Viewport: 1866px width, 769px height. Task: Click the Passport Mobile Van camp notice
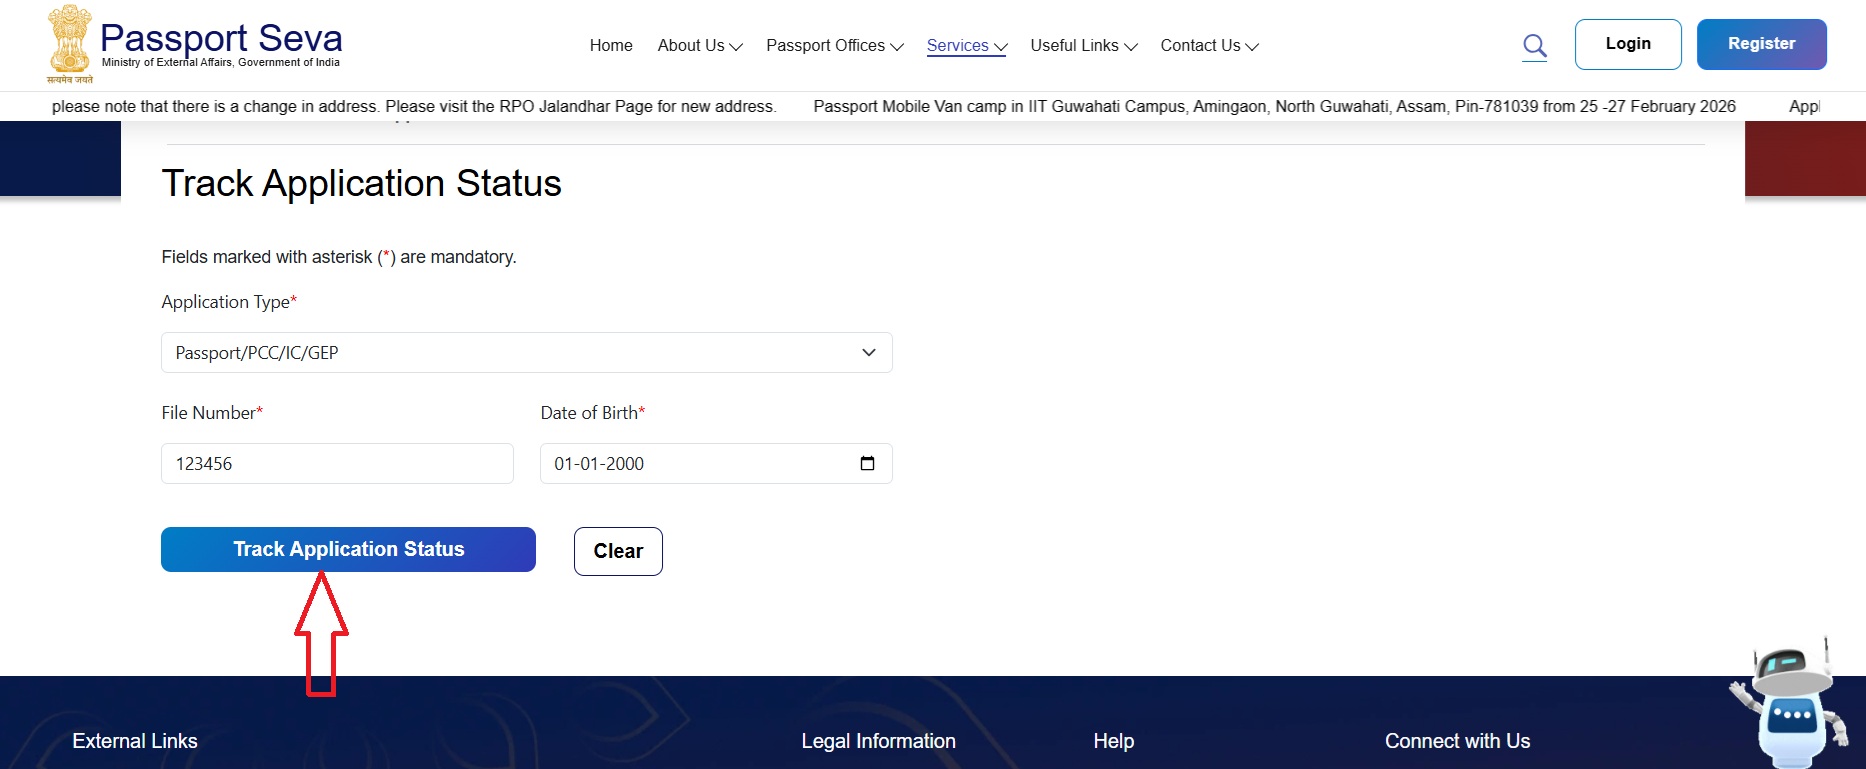pos(1274,107)
